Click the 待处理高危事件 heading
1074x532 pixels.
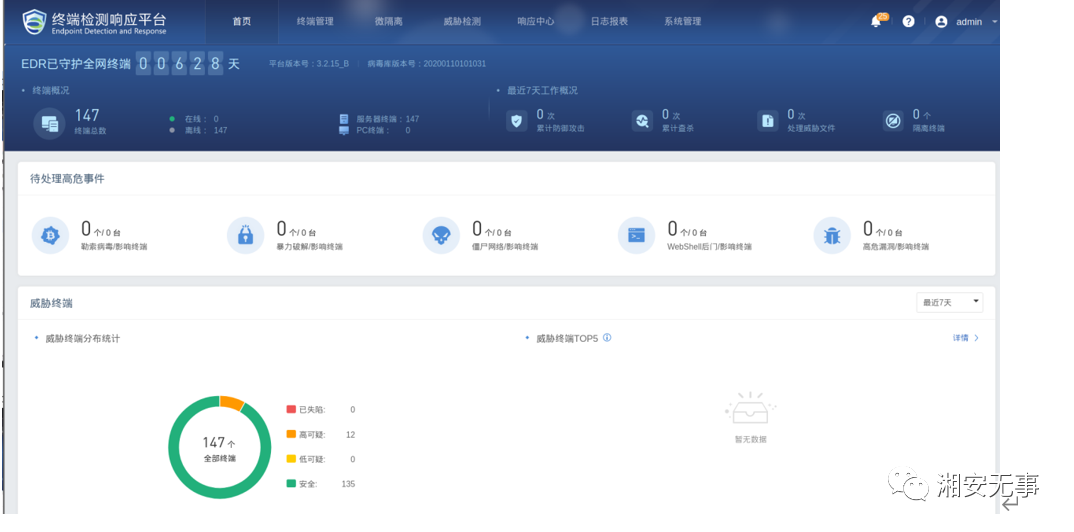pyautogui.click(x=67, y=179)
